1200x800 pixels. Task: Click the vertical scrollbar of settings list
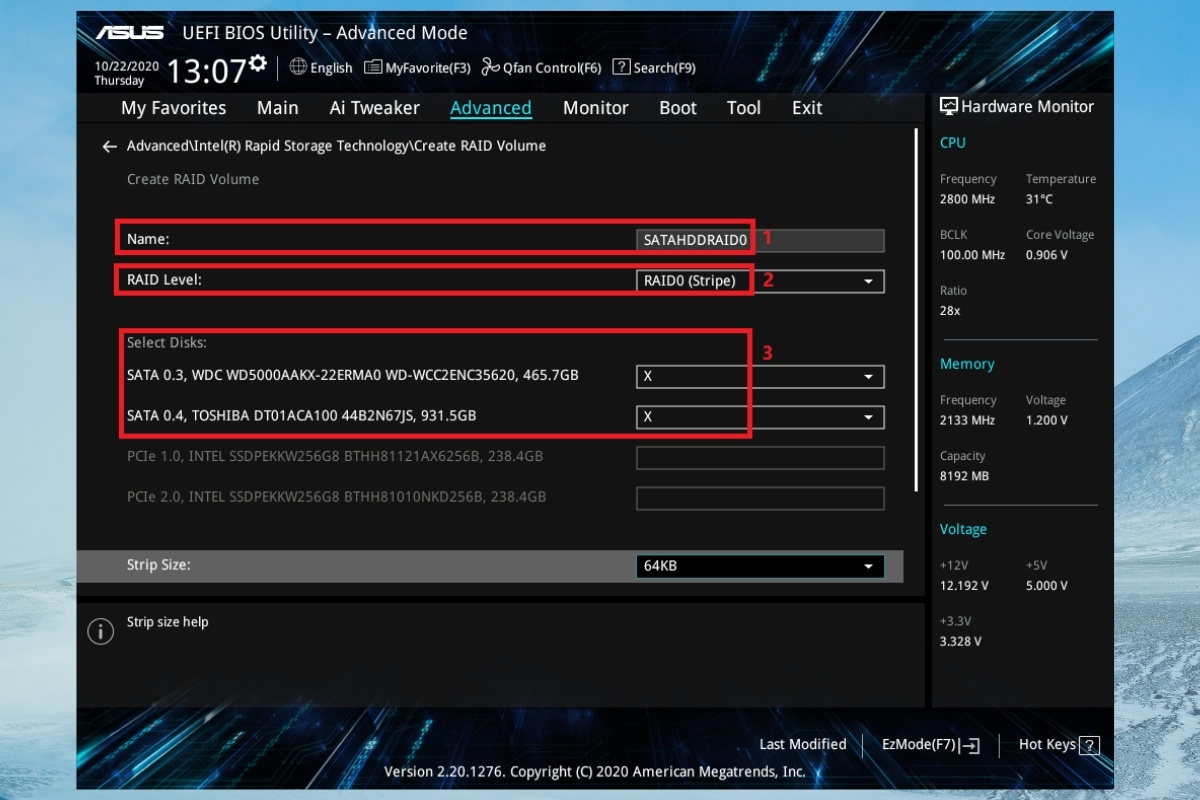917,310
